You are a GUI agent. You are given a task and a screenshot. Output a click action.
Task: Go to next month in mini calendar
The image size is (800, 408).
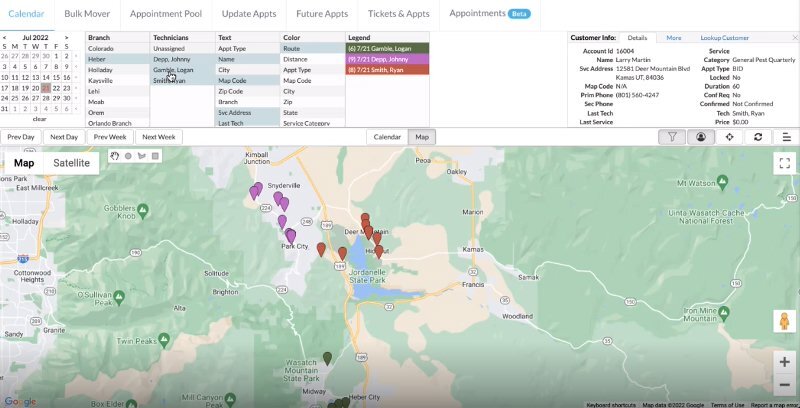(66, 38)
